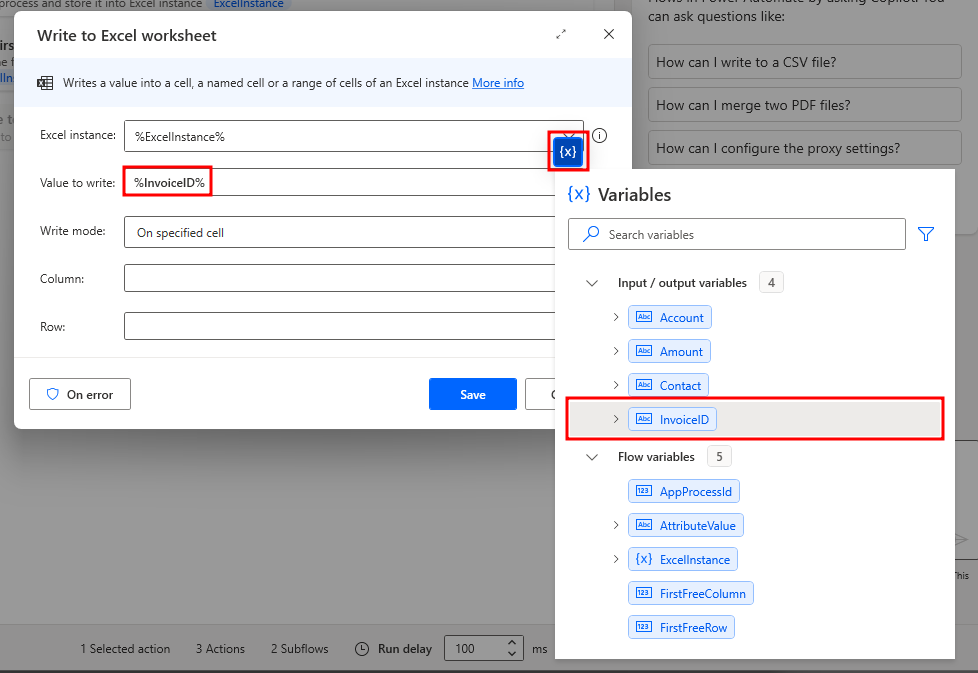Close the Write to Excel worksheet dialog
Screen dimensions: 978x673
[609, 34]
